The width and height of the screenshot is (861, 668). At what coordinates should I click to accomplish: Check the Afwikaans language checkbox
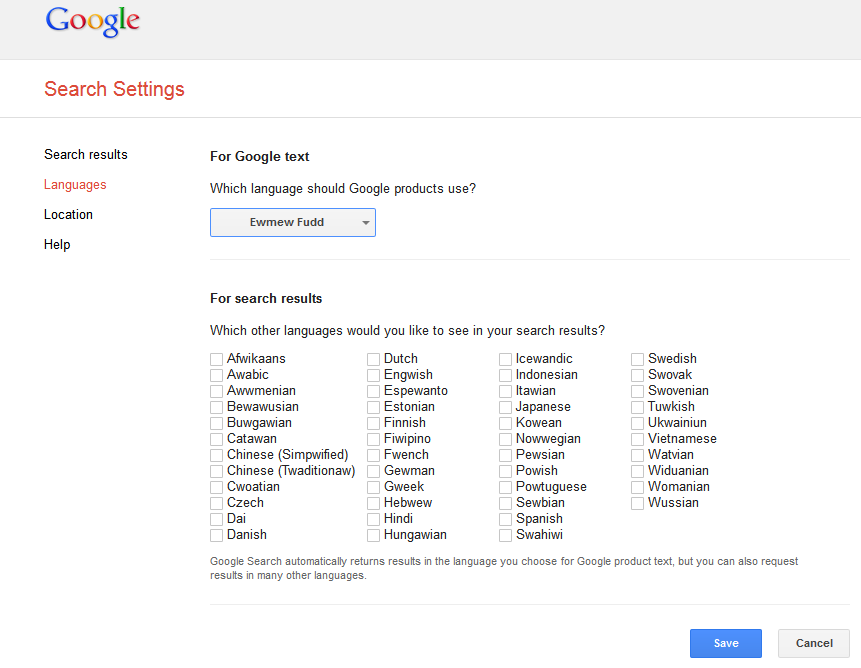point(217,359)
